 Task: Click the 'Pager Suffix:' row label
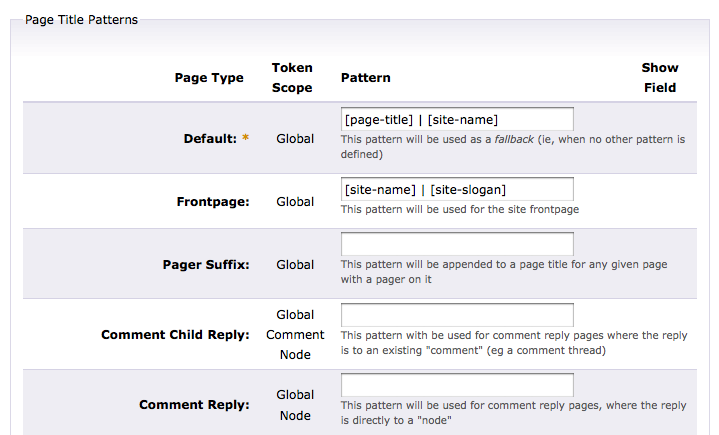(x=205, y=265)
